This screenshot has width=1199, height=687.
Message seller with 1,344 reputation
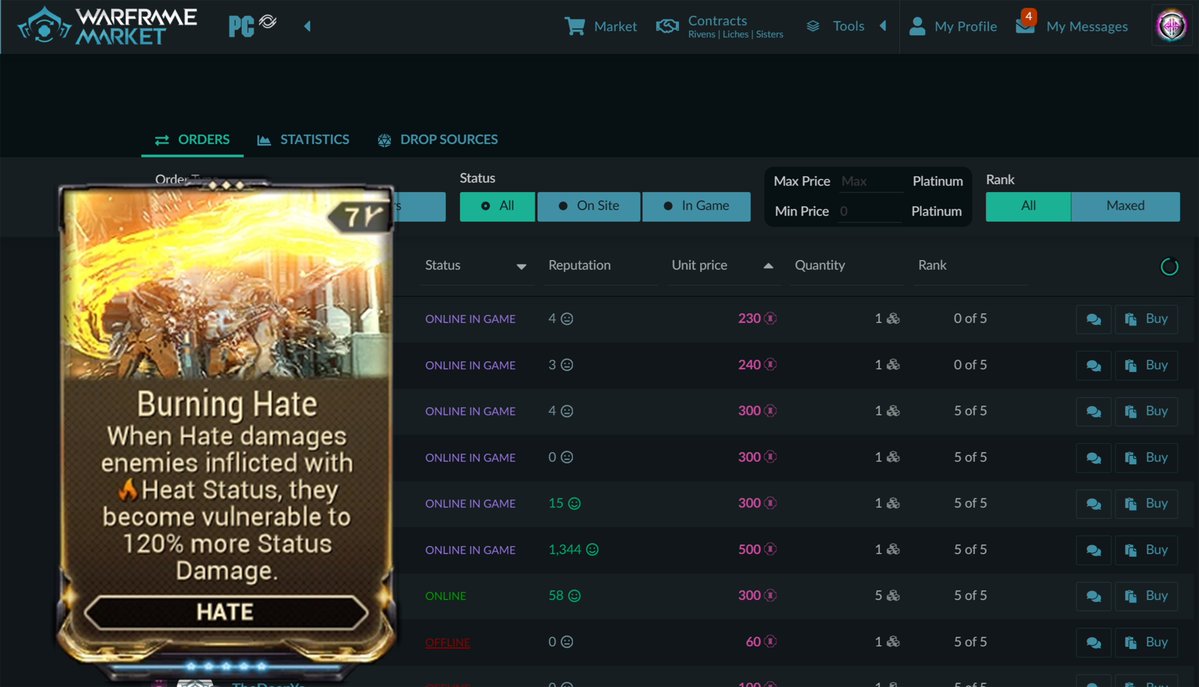1093,550
